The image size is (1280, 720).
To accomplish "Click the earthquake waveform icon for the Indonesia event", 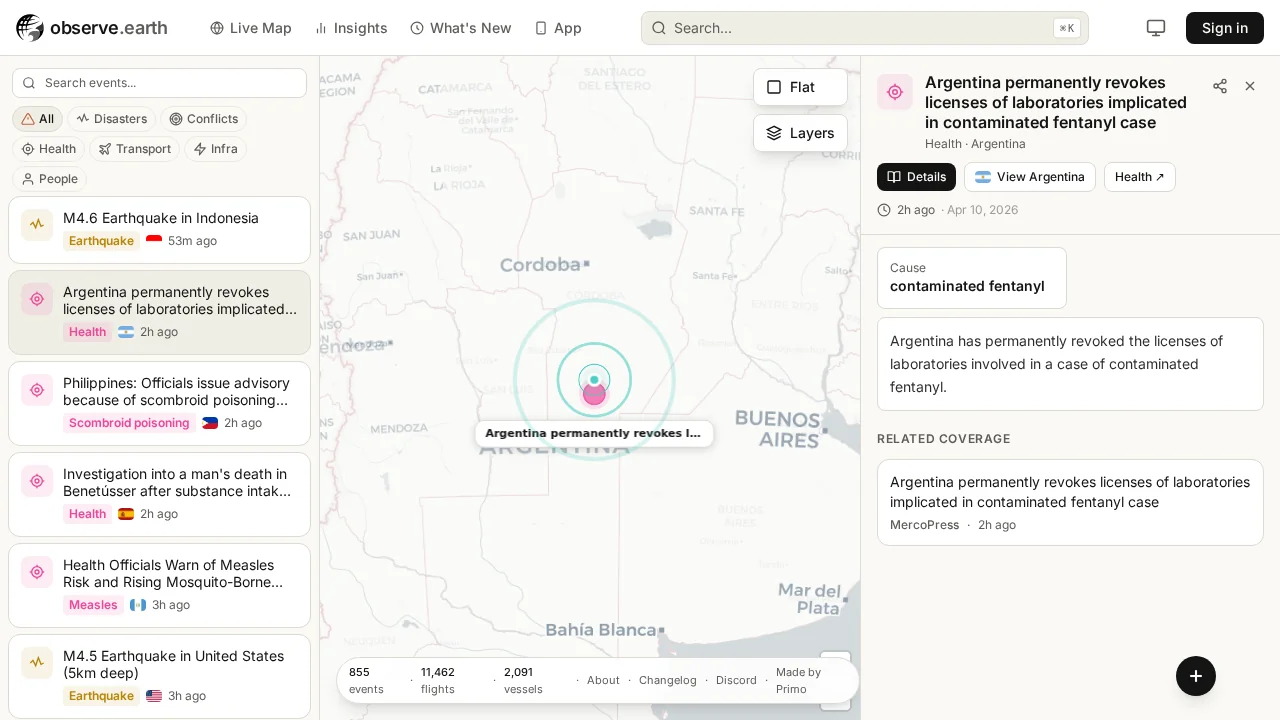I will (x=37, y=224).
